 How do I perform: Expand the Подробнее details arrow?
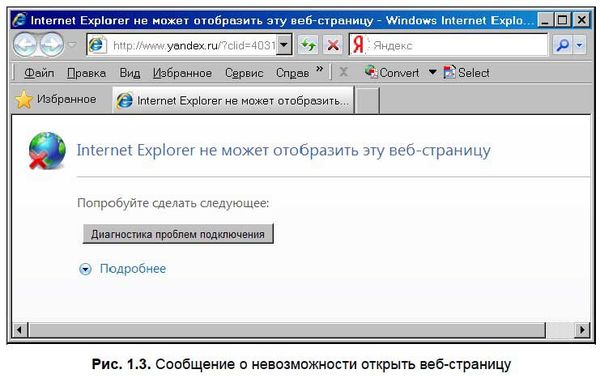[85, 269]
